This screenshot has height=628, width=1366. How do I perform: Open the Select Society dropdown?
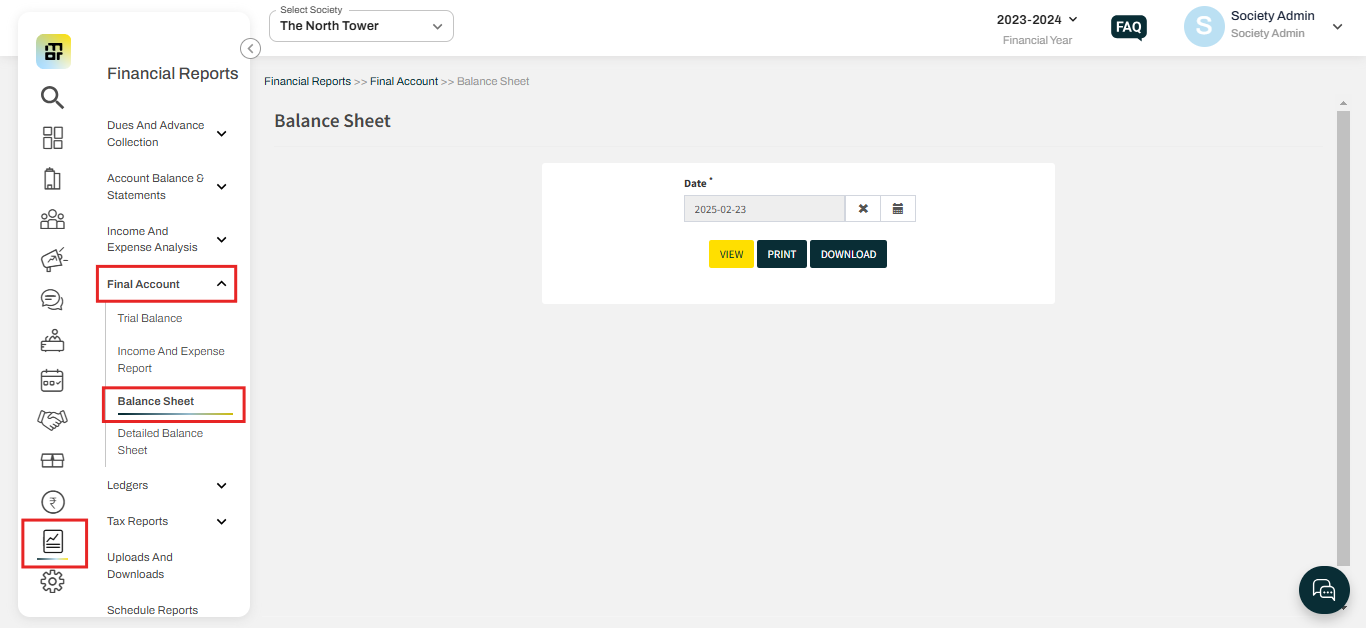(x=361, y=26)
